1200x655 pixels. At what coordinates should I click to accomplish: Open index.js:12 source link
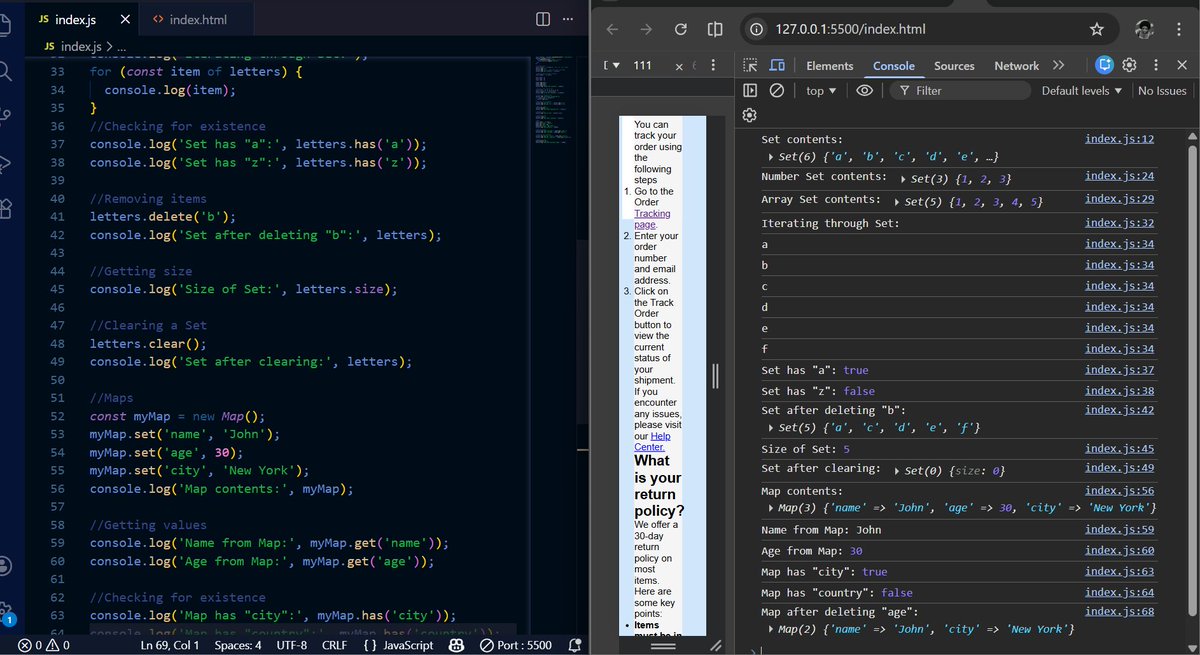coord(1119,139)
